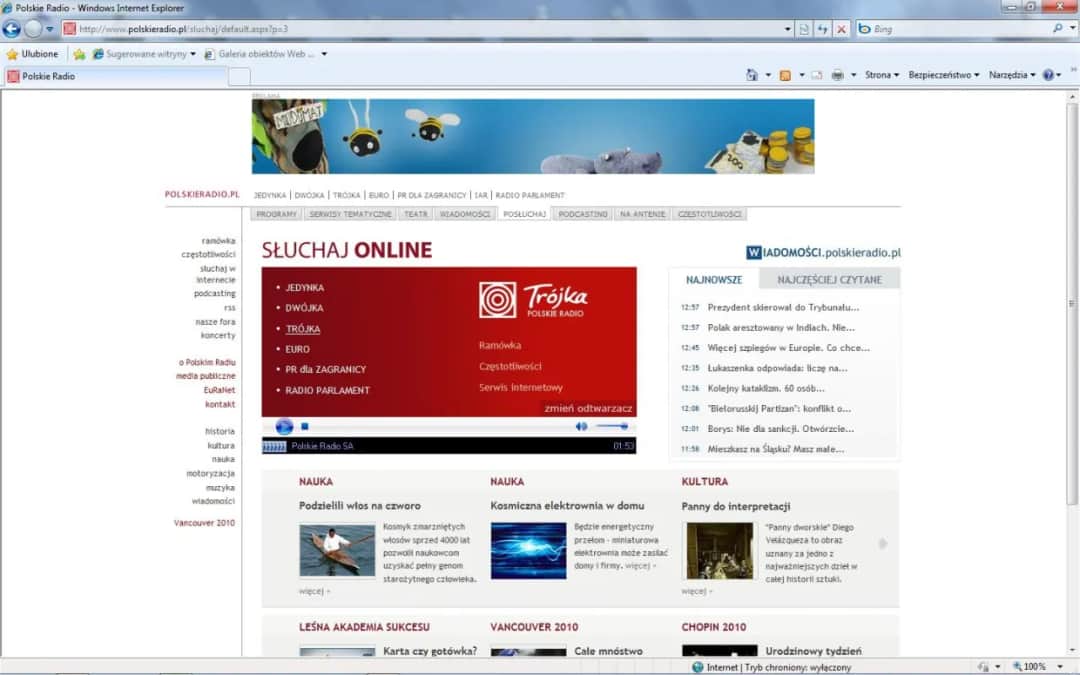Screen dimensions: 1080x675
Task: Click the Stop loading icon in the address bar
Action: point(841,28)
